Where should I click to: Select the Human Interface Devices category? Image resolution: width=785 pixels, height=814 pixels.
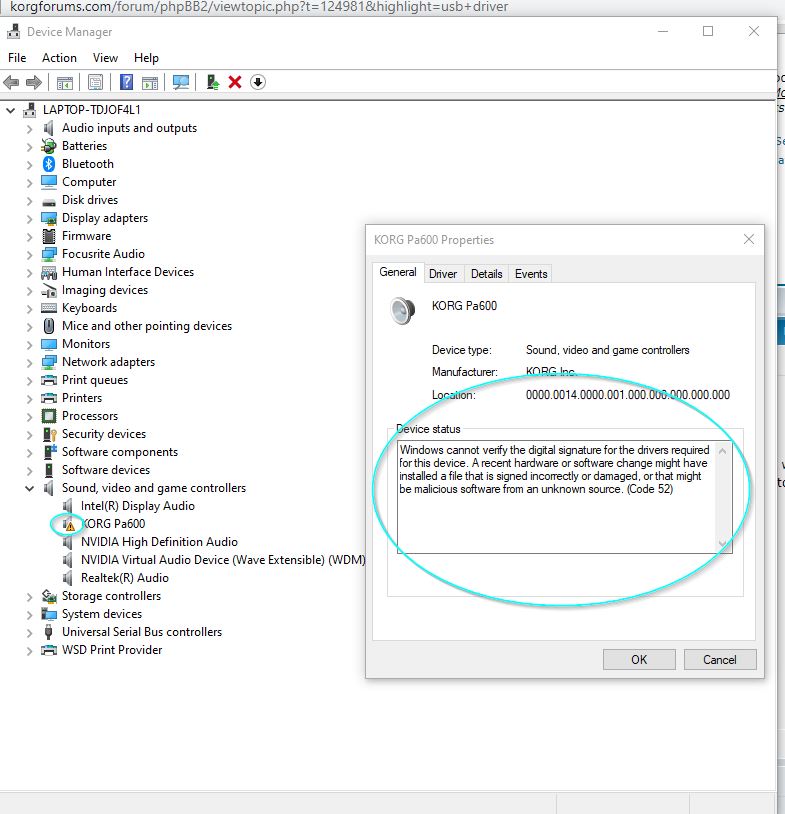(128, 272)
